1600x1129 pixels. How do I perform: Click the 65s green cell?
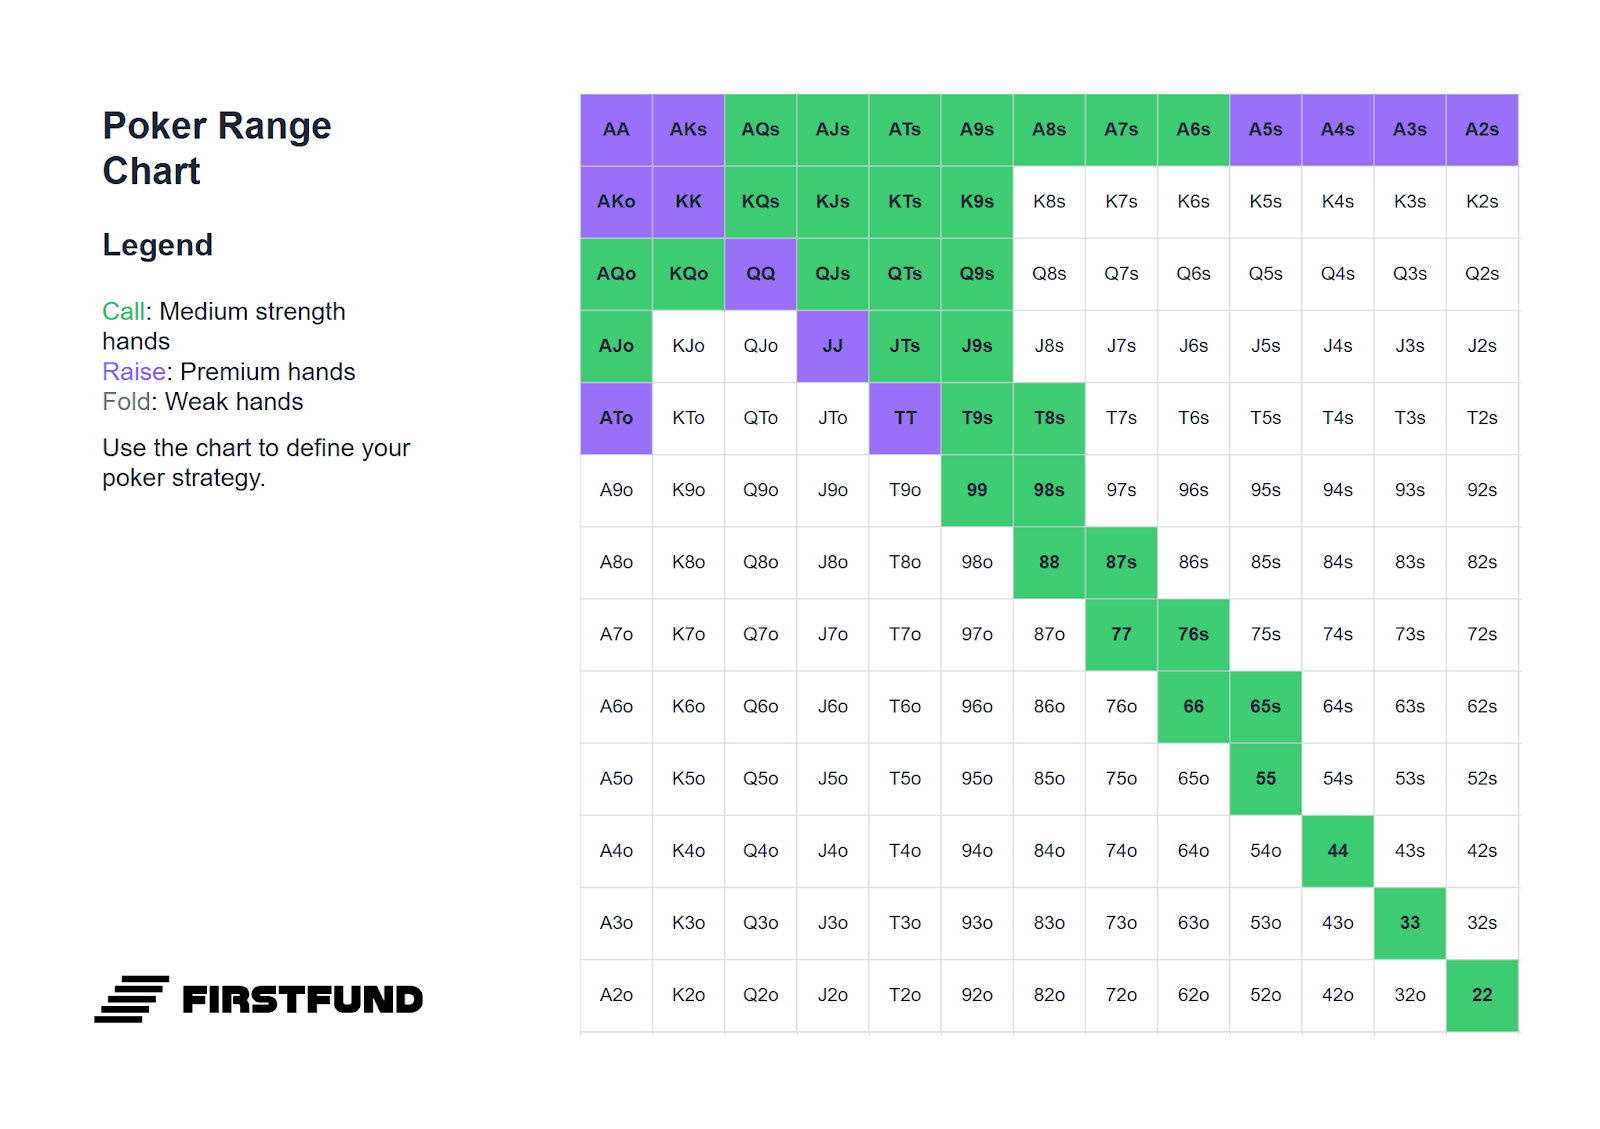(1265, 707)
